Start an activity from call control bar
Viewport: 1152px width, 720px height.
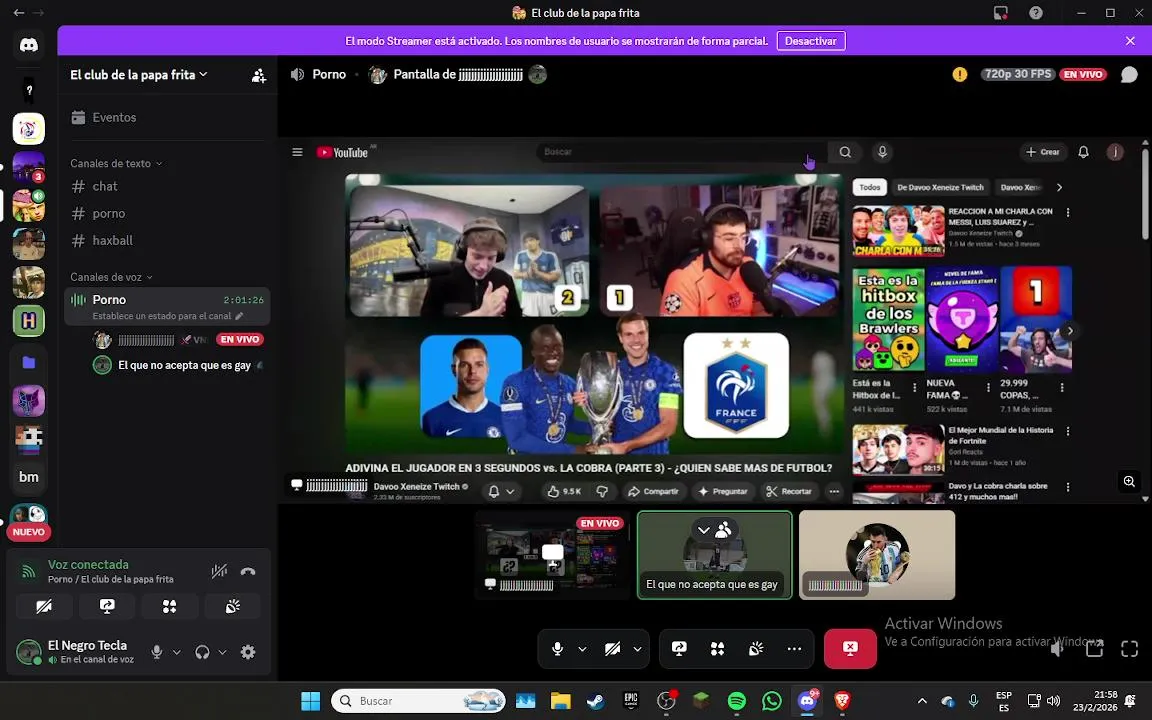[x=718, y=649]
